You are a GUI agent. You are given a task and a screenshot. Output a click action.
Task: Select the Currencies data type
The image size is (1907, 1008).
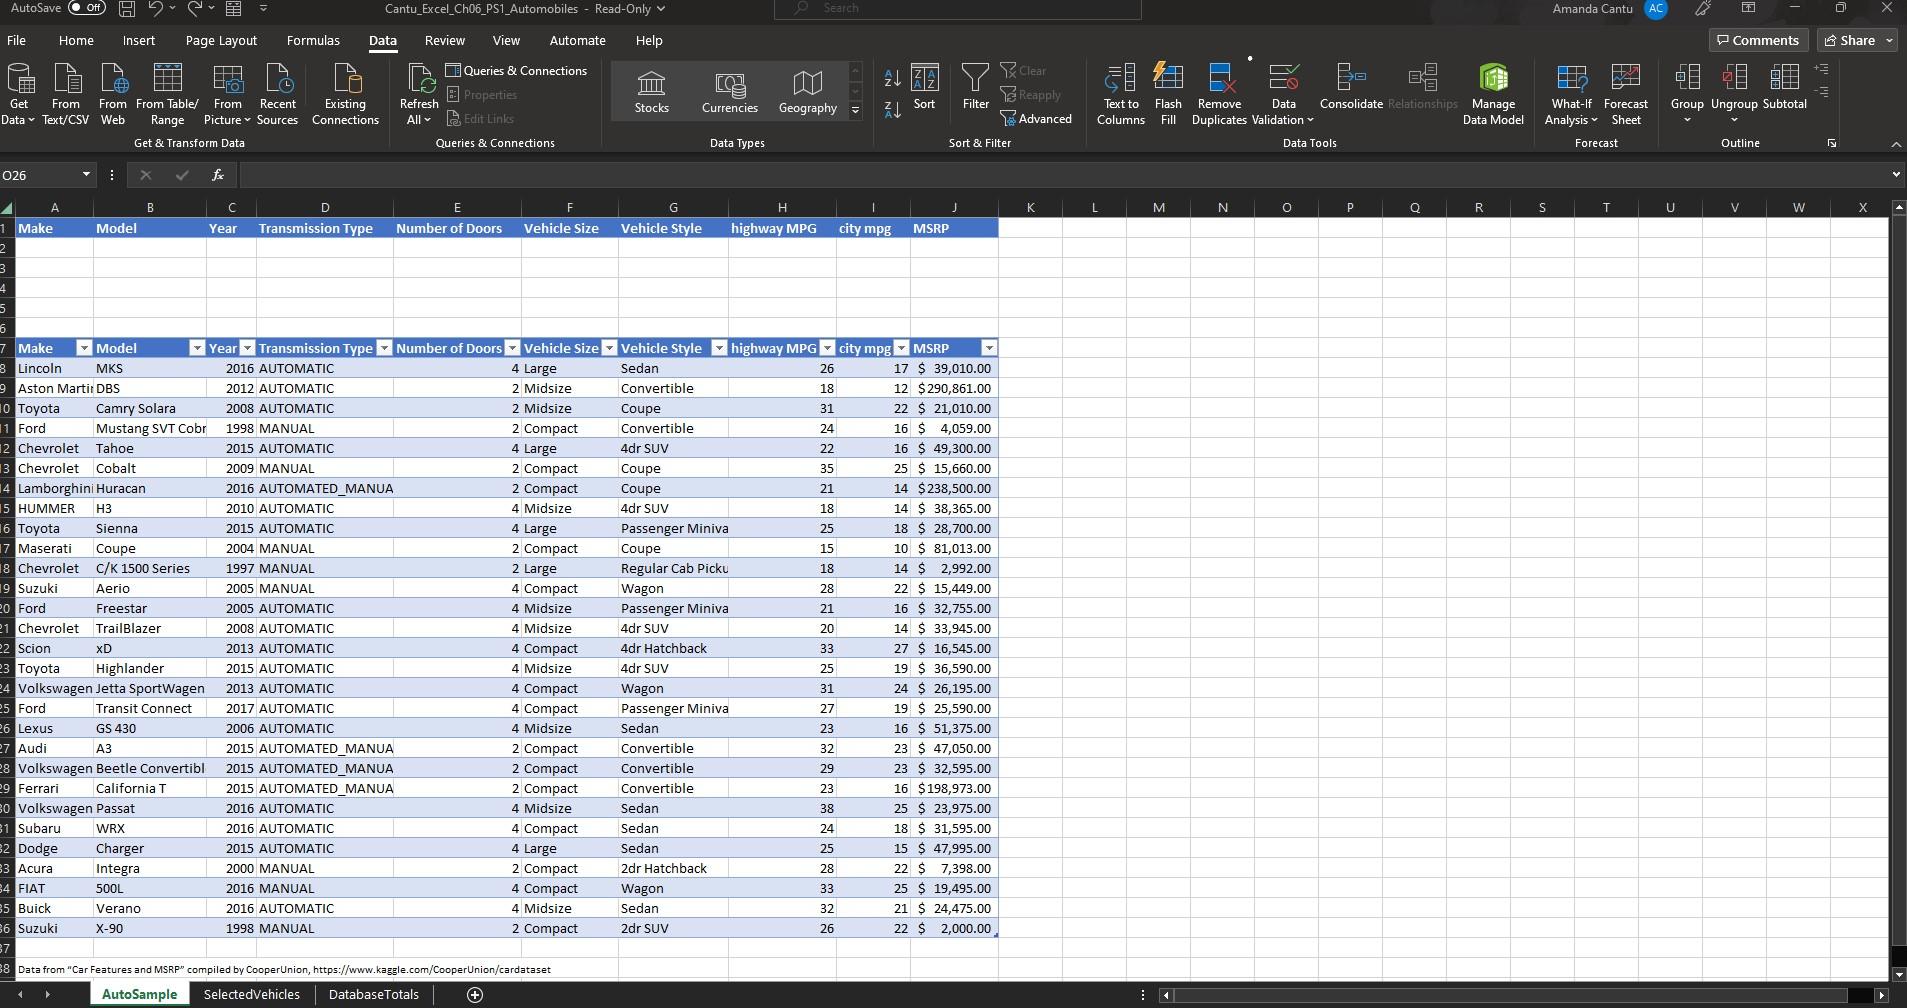pos(730,92)
